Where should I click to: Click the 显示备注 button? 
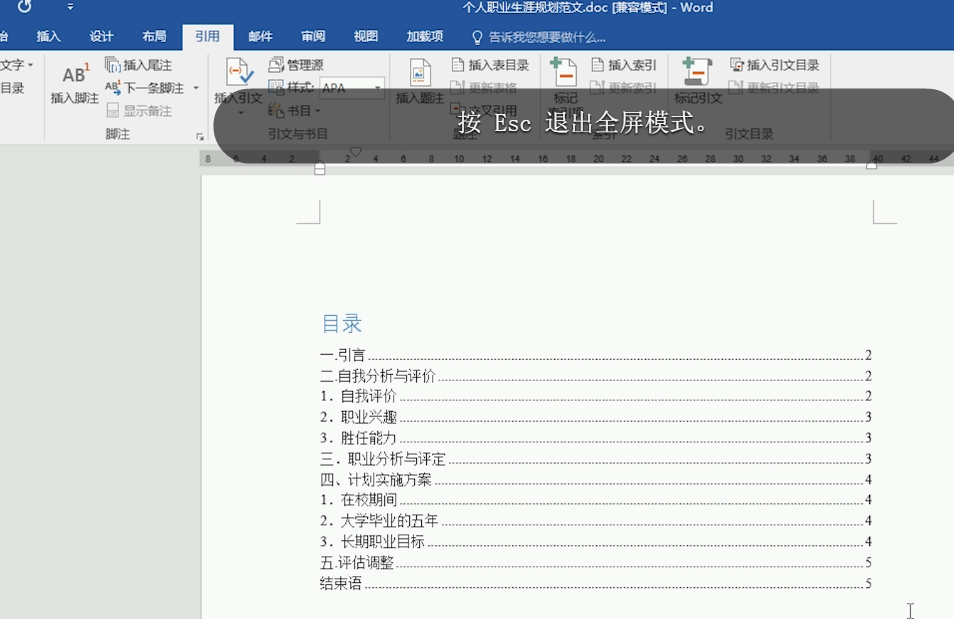point(139,111)
